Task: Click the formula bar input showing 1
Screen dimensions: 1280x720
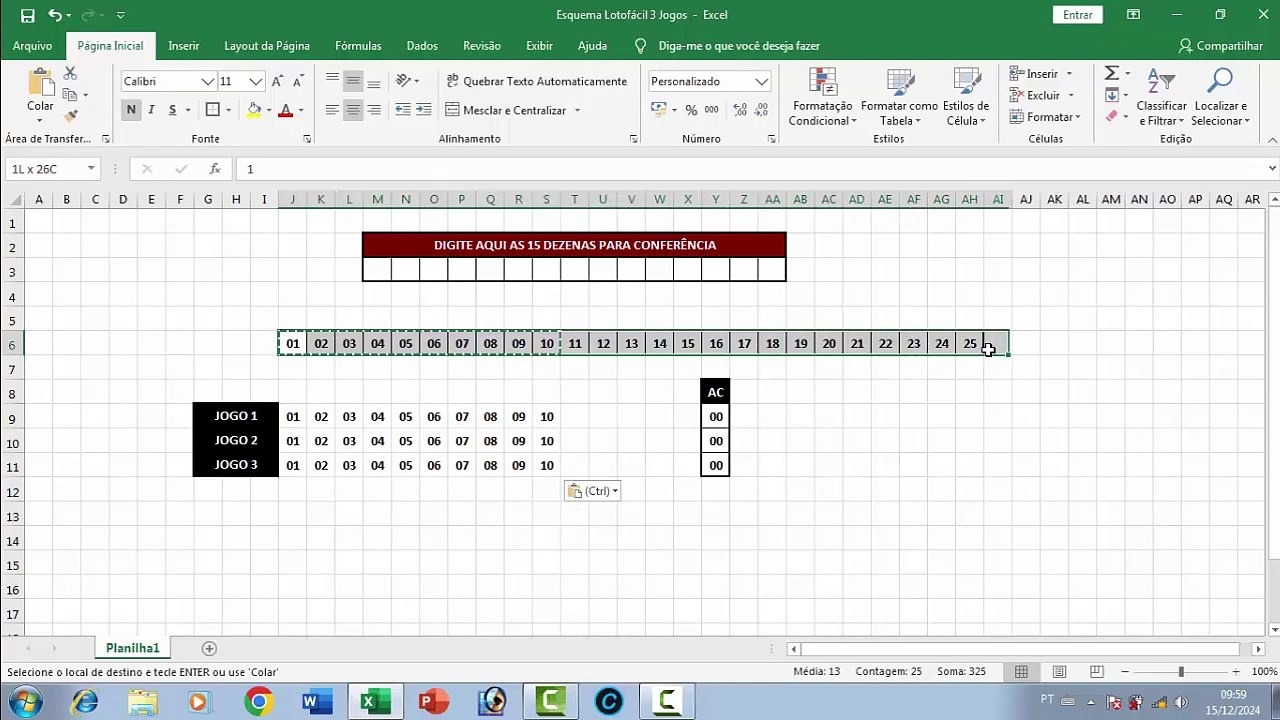Action: point(750,169)
